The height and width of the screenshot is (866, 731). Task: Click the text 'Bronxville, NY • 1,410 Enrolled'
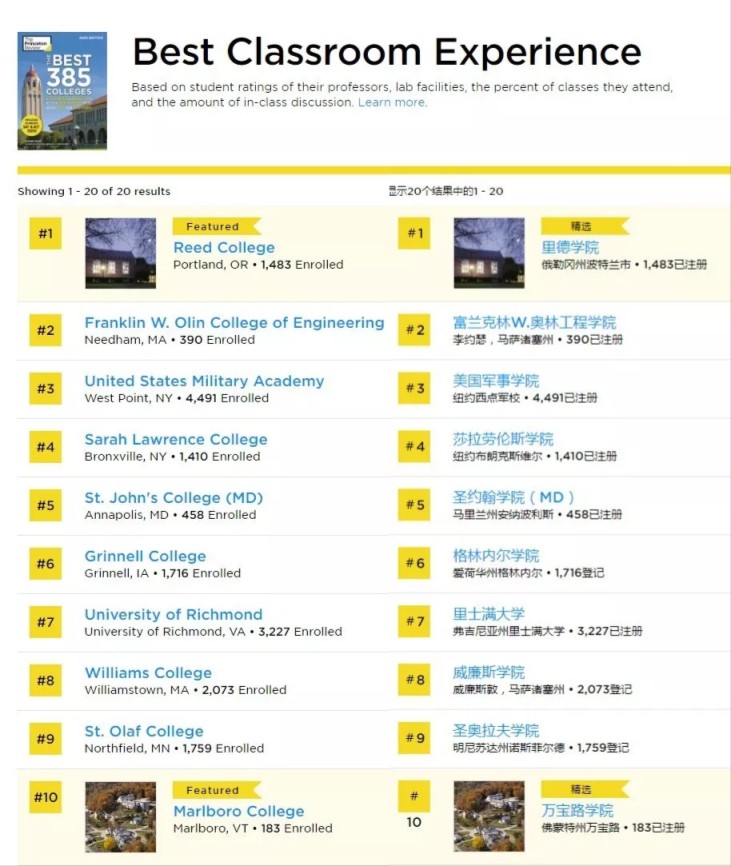tap(172, 457)
